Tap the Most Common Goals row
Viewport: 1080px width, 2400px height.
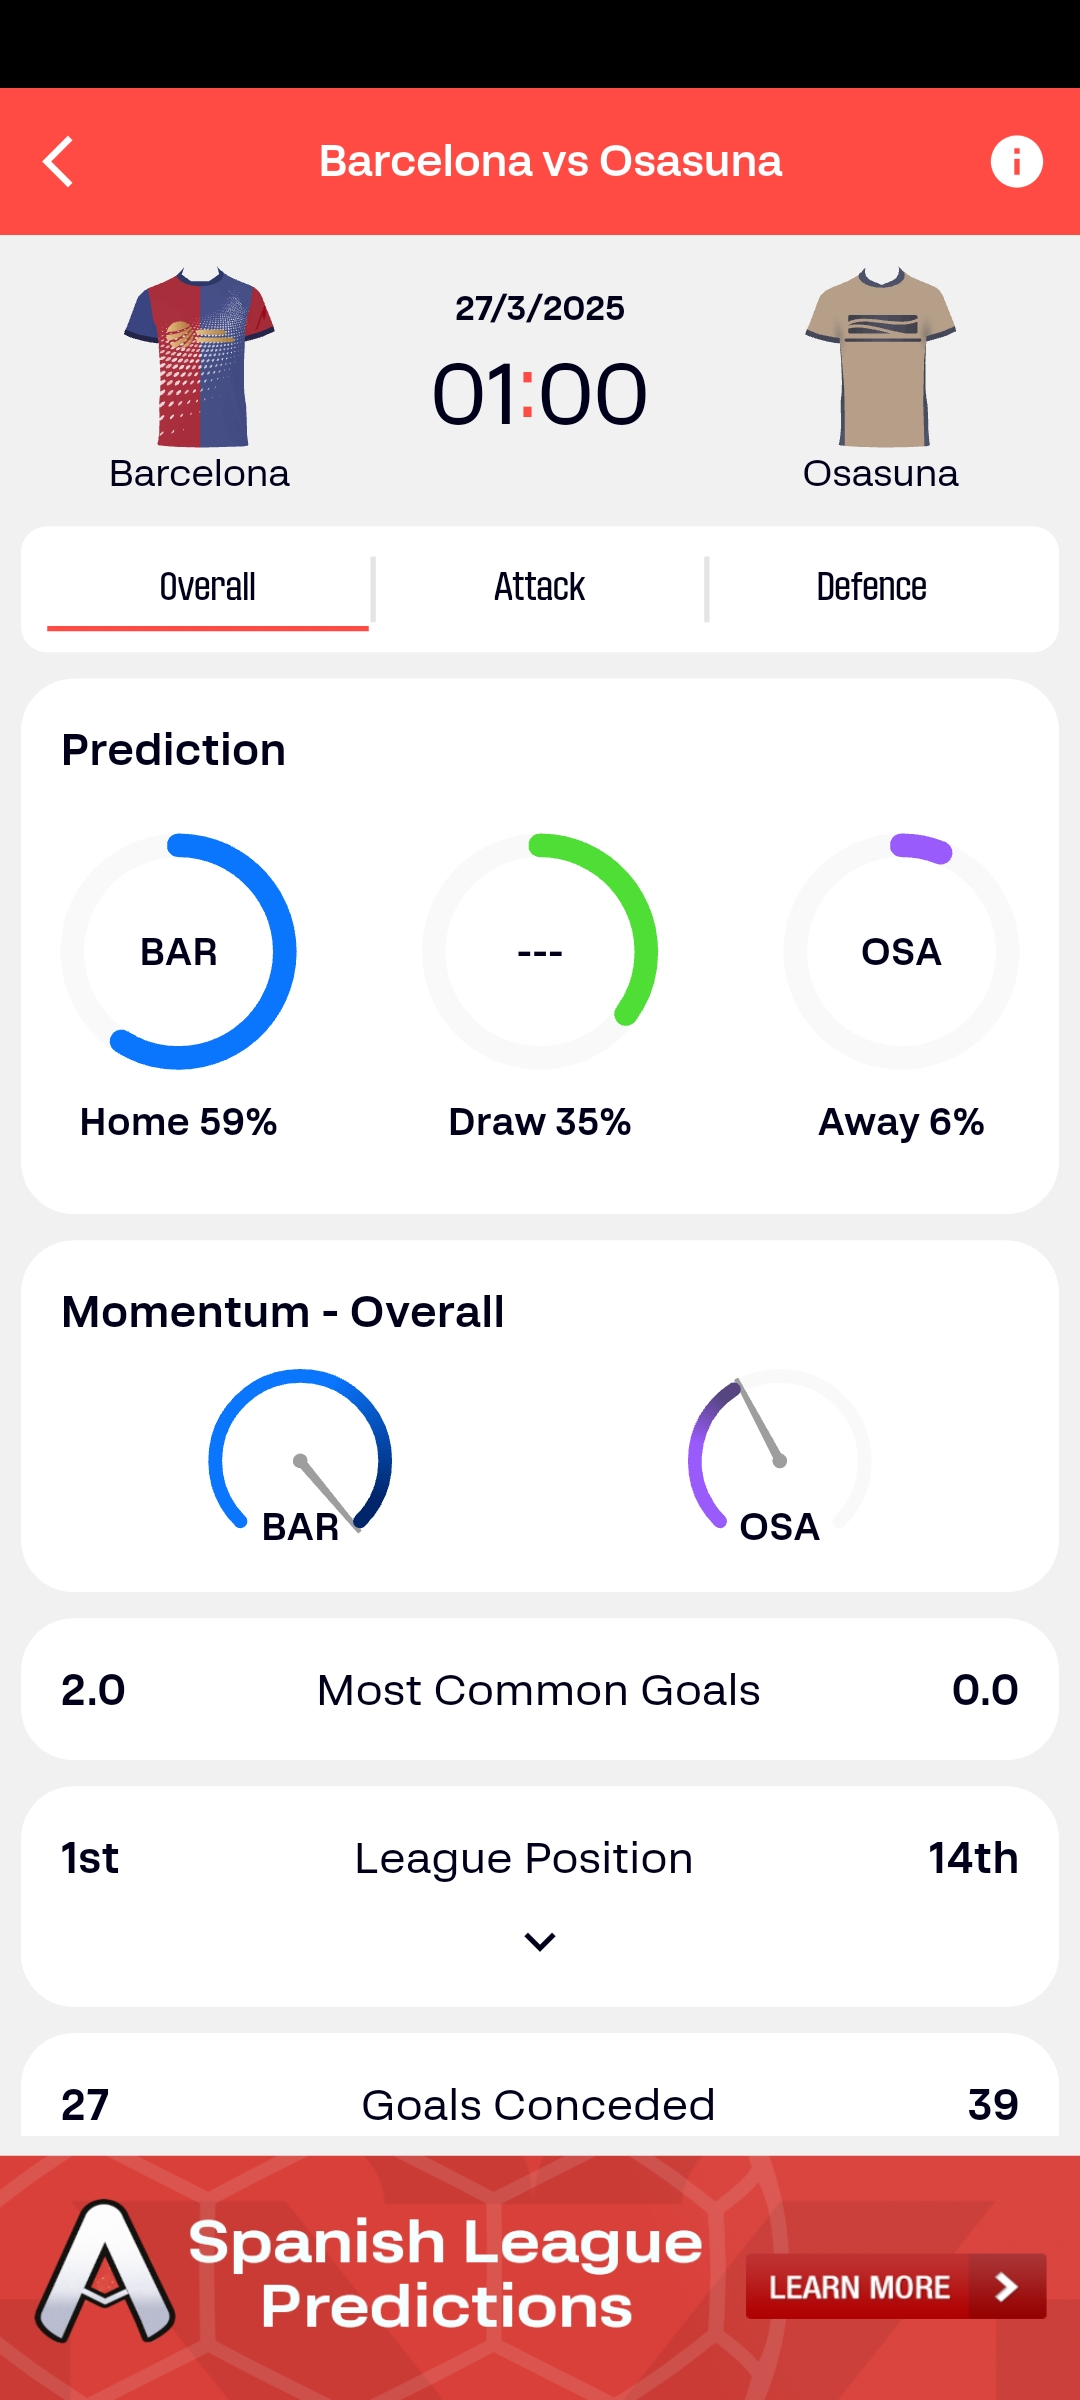[x=540, y=1690]
